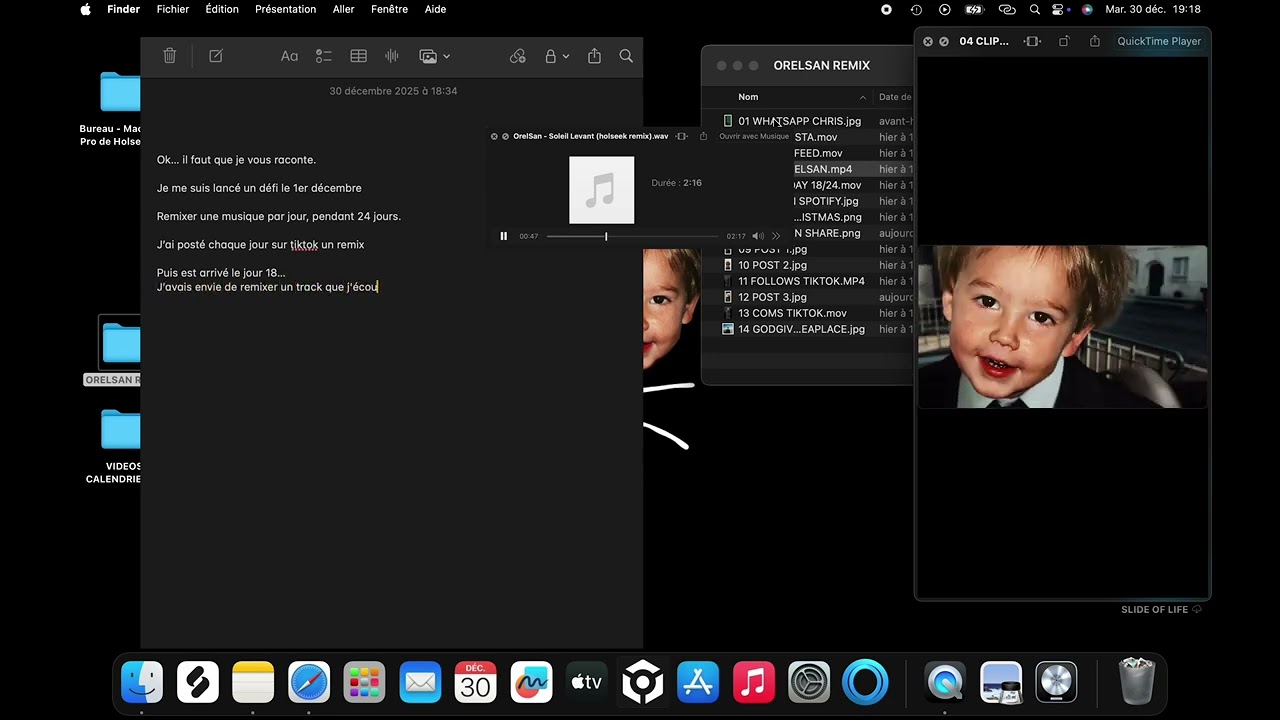Sort Finder list by the Date column
The width and height of the screenshot is (1280, 720).
[895, 97]
